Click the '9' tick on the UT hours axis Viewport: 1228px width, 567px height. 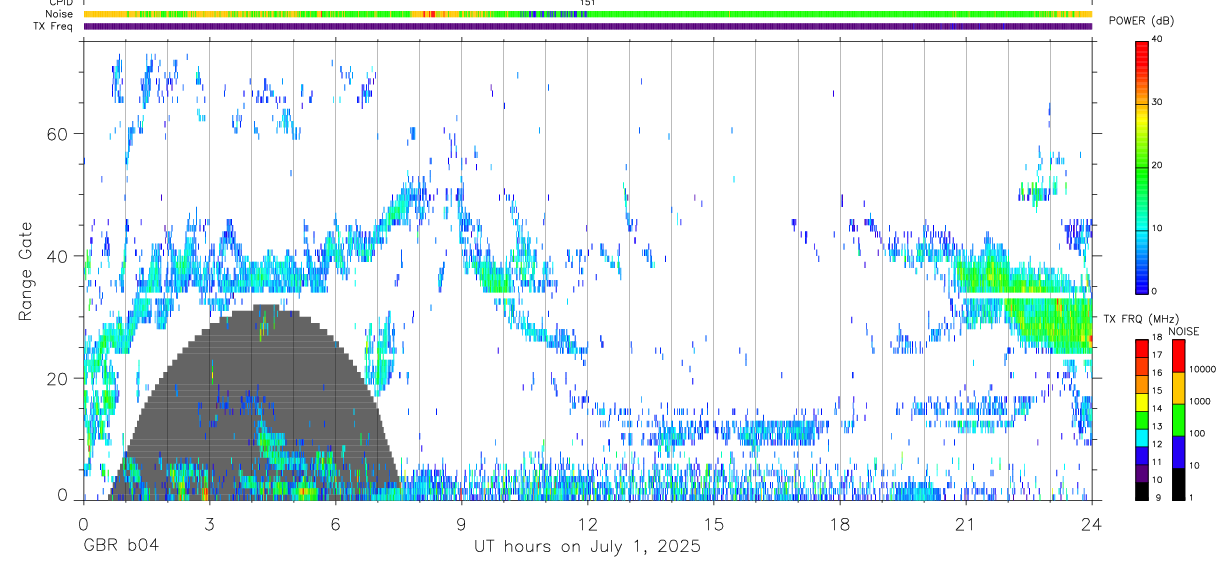click(461, 523)
